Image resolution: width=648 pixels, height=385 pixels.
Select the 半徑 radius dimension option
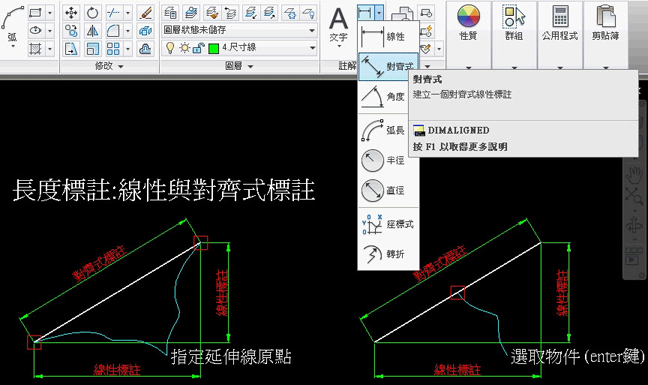point(388,160)
